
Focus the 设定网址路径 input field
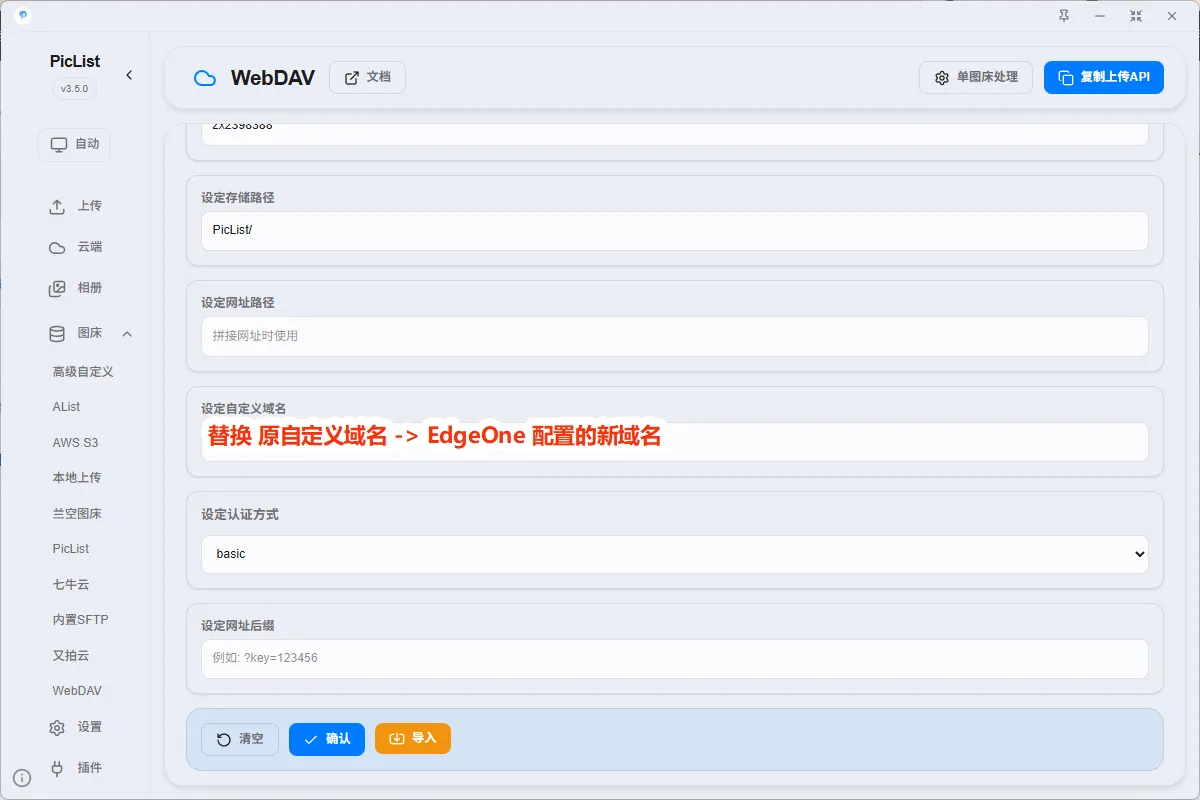[x=675, y=336]
